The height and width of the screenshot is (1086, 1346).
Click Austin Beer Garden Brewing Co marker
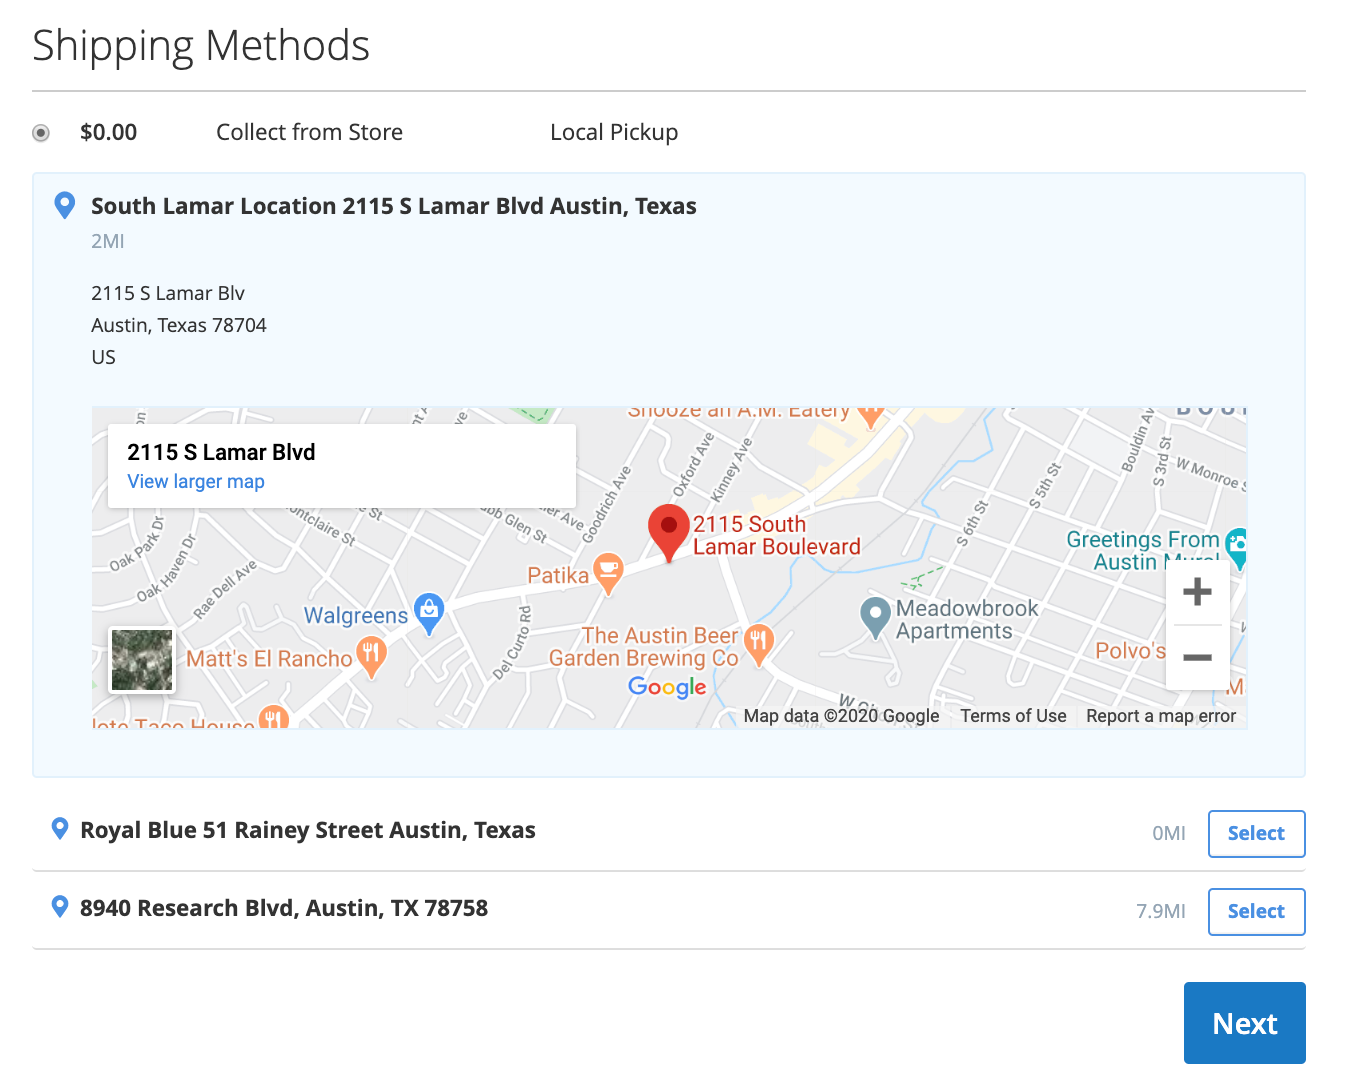pyautogui.click(x=759, y=644)
